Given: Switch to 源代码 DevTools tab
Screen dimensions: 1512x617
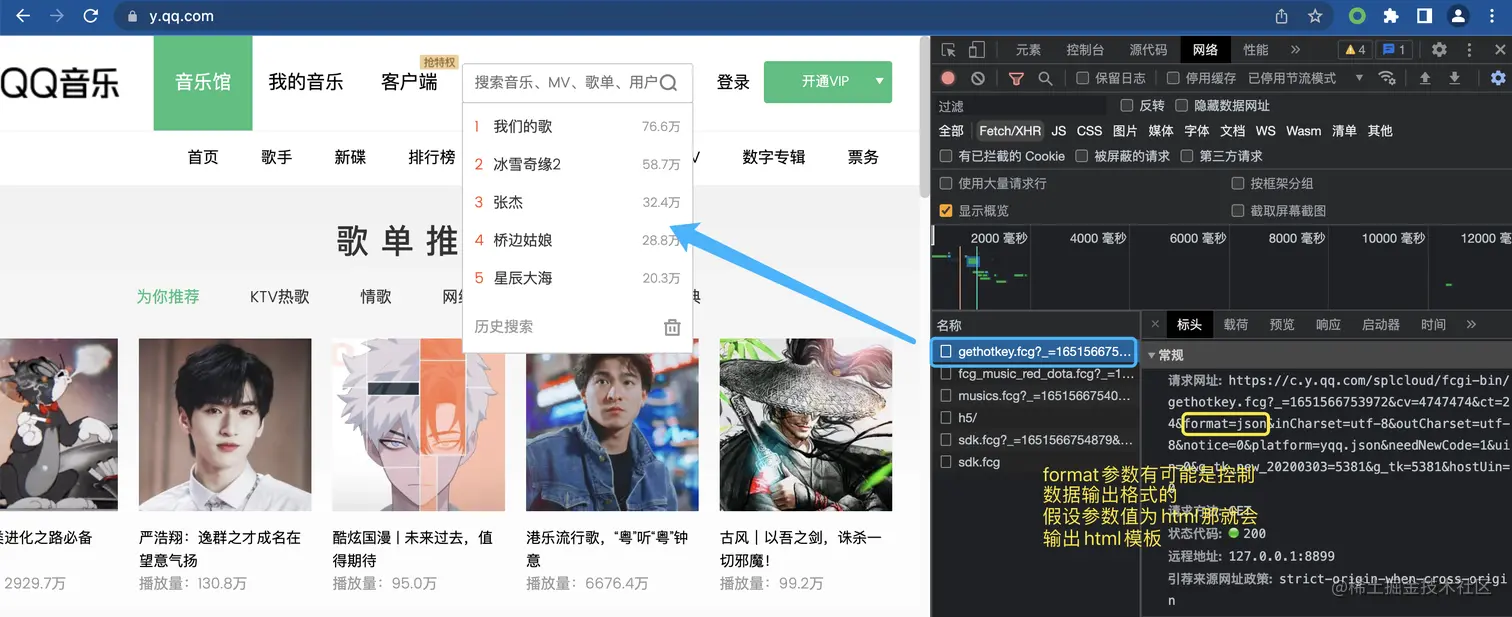Looking at the screenshot, I should [x=1148, y=50].
